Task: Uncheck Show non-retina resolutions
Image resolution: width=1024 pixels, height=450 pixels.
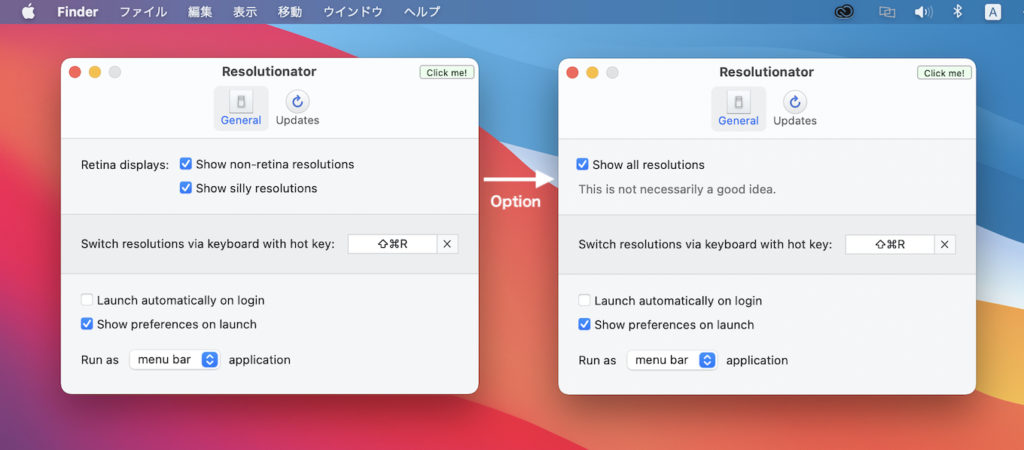Action: tap(186, 164)
